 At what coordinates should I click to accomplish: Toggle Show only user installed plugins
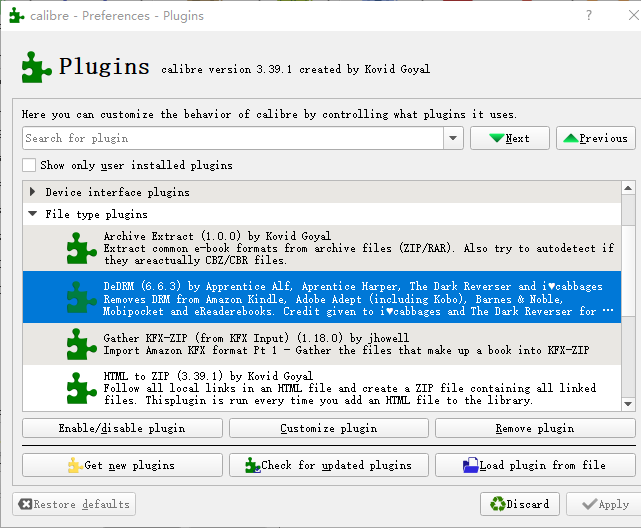[x=29, y=165]
